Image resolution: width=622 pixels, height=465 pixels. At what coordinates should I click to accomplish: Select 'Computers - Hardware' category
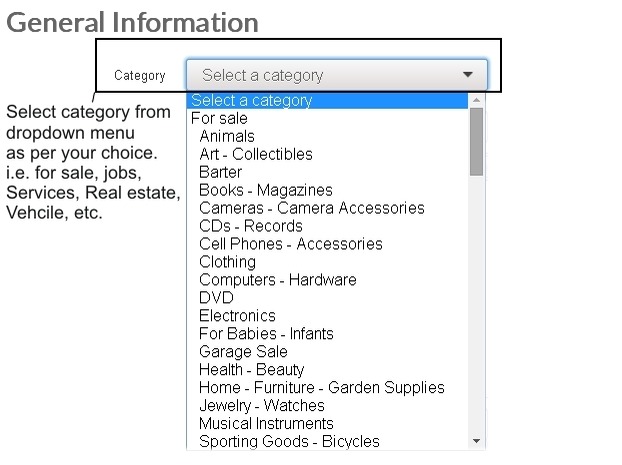point(277,280)
